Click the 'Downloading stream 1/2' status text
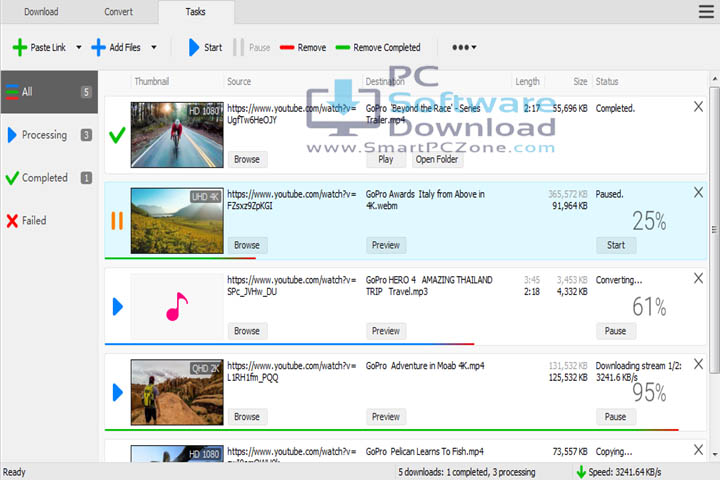The image size is (720, 480). click(x=638, y=366)
